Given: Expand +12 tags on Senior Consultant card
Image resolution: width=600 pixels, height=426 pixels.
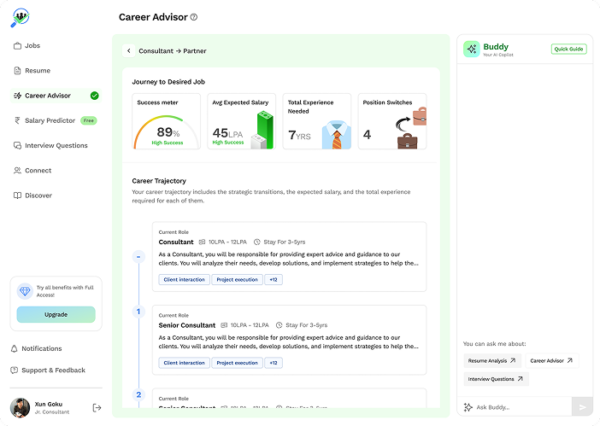Looking at the screenshot, I should (x=273, y=363).
